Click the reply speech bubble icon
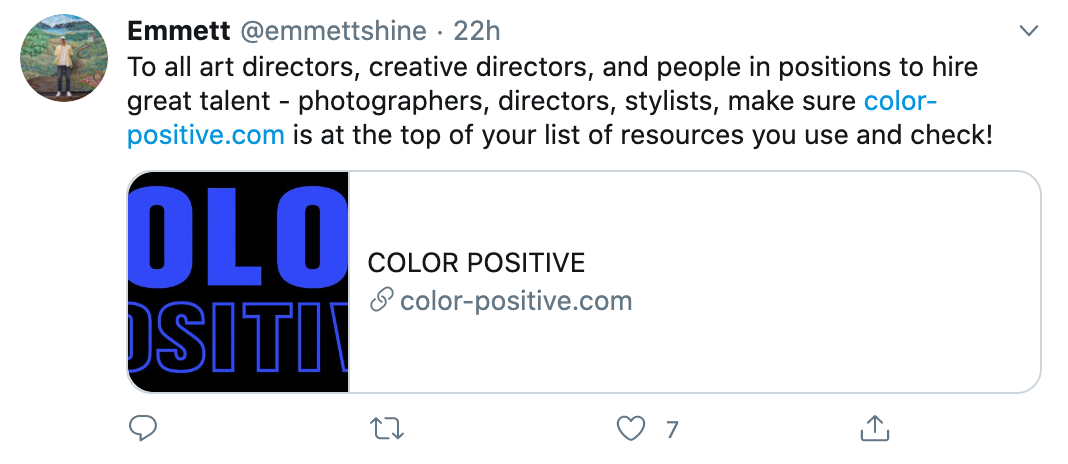The width and height of the screenshot is (1068, 464). [x=143, y=429]
